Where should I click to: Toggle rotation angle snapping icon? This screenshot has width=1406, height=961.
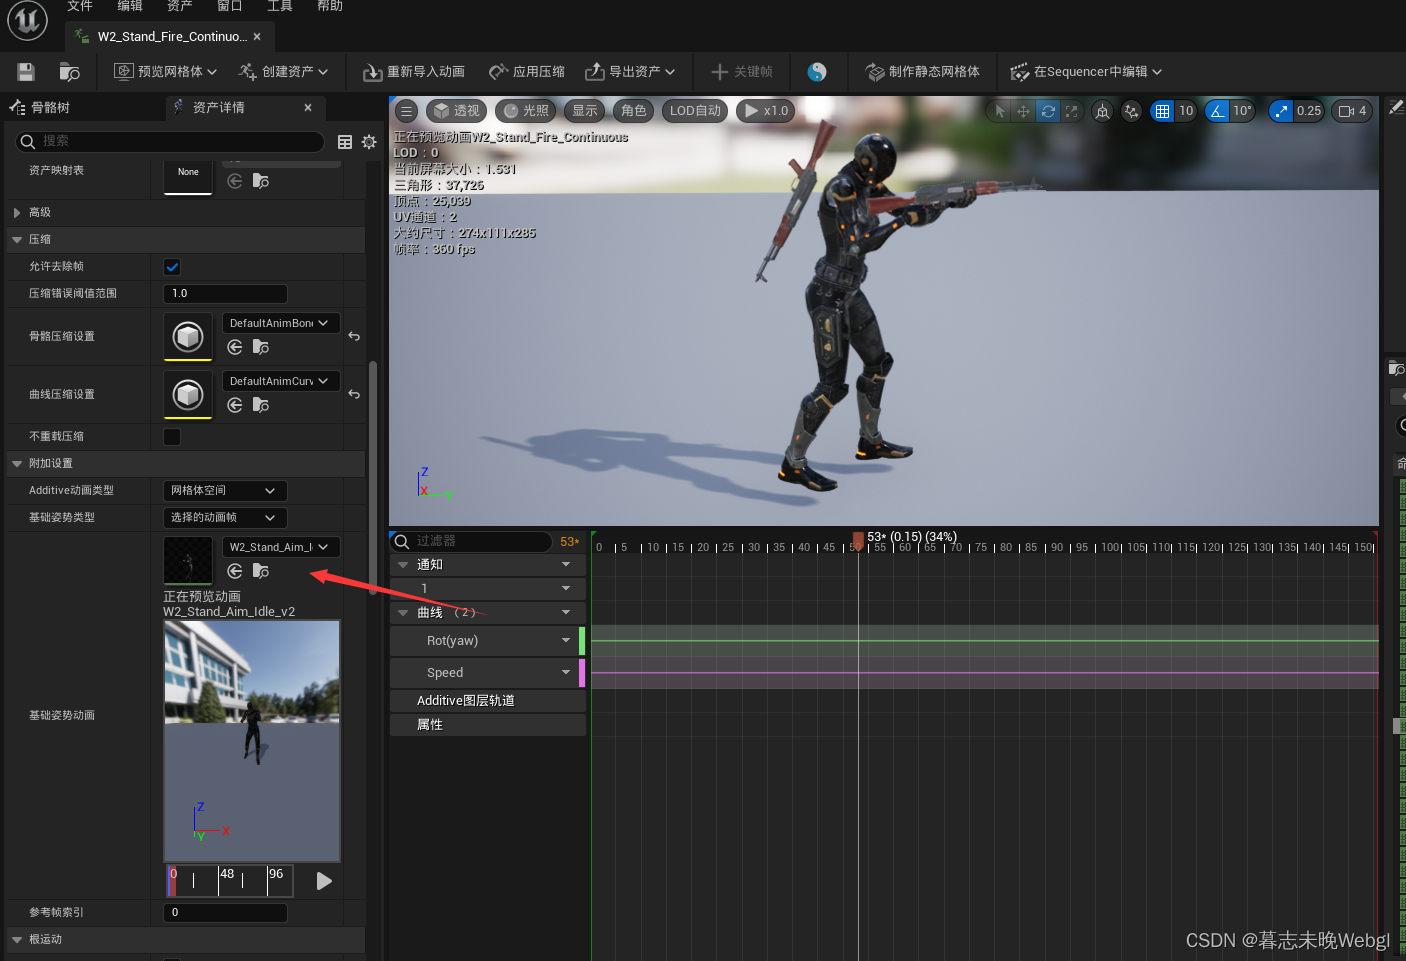1217,111
